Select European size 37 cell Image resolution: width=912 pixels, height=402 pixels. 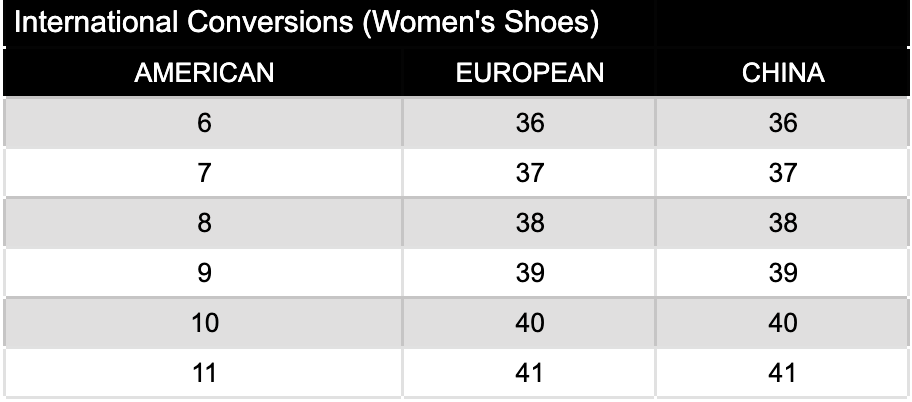tap(529, 173)
